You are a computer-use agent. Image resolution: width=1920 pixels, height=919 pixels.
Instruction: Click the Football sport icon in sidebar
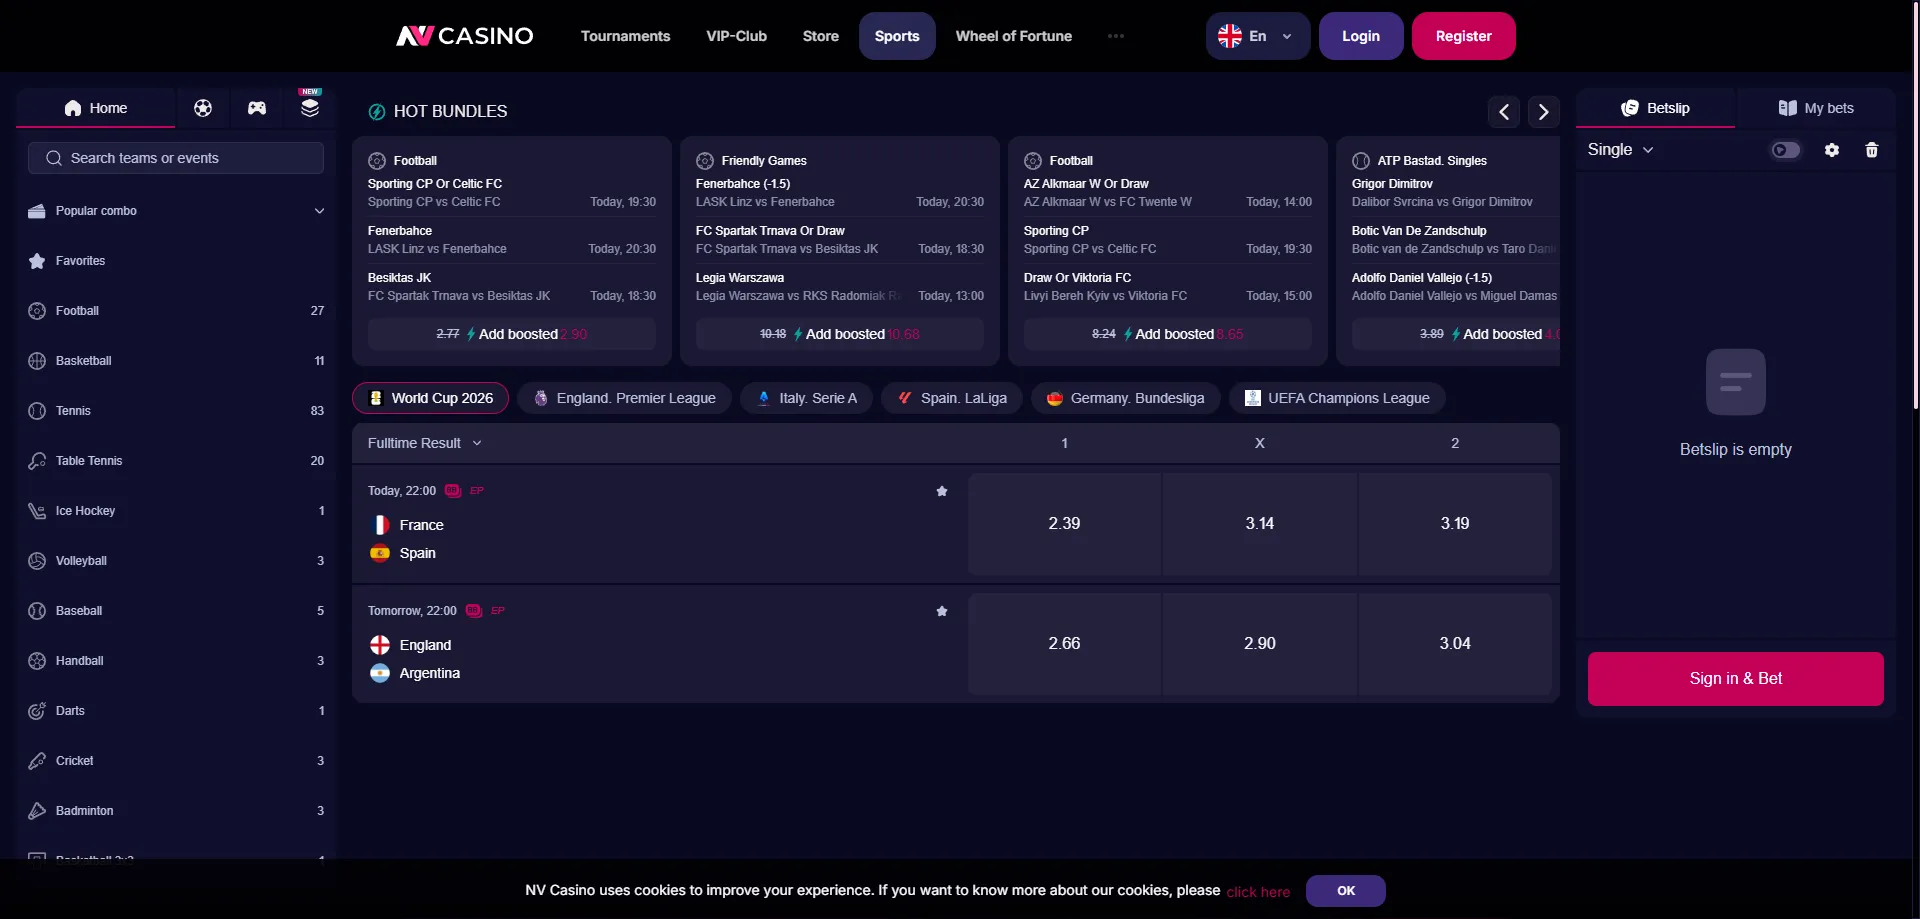pyautogui.click(x=37, y=311)
